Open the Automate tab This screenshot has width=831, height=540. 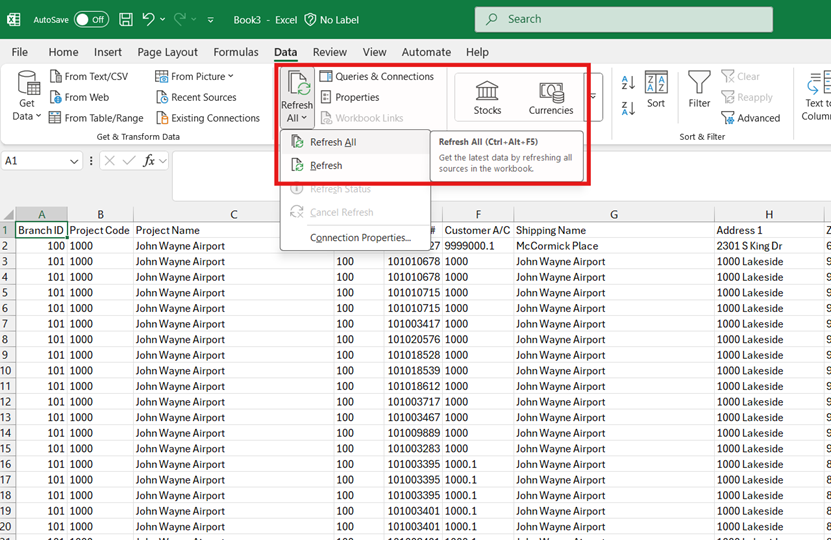pos(426,52)
